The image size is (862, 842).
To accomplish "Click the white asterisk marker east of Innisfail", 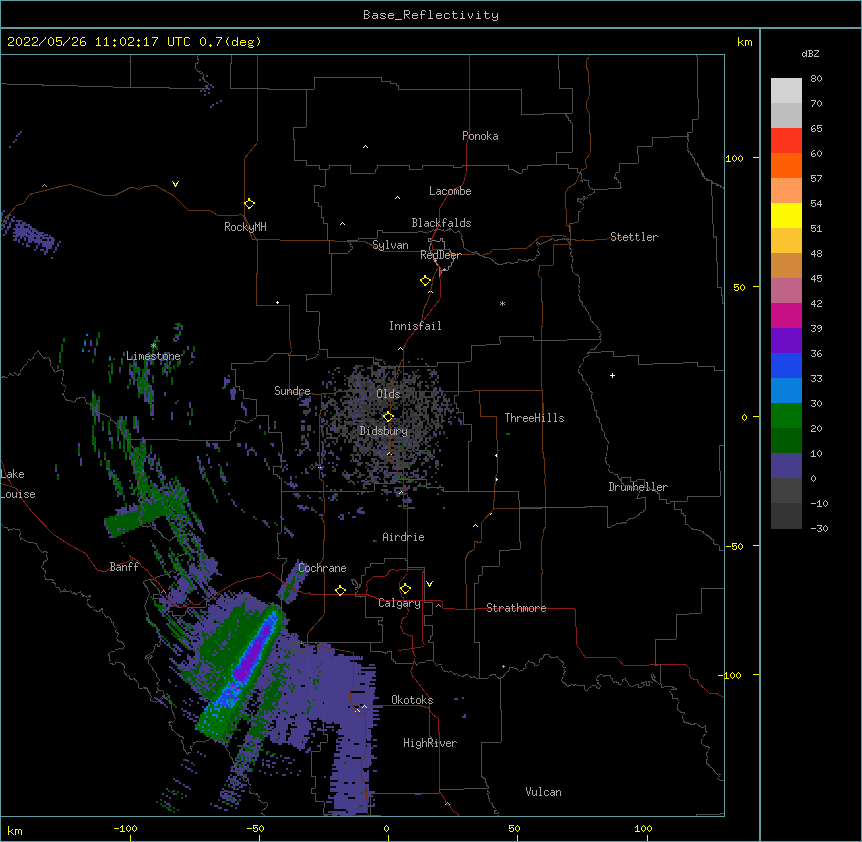I will click(x=502, y=303).
